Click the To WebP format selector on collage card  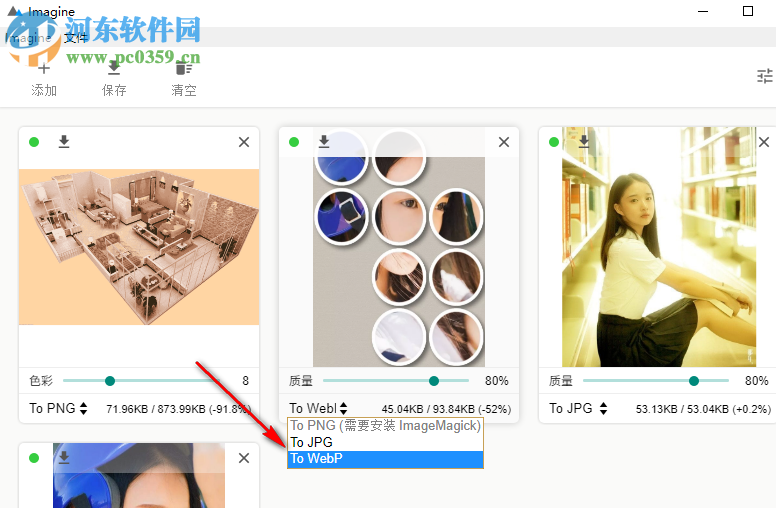coord(318,408)
